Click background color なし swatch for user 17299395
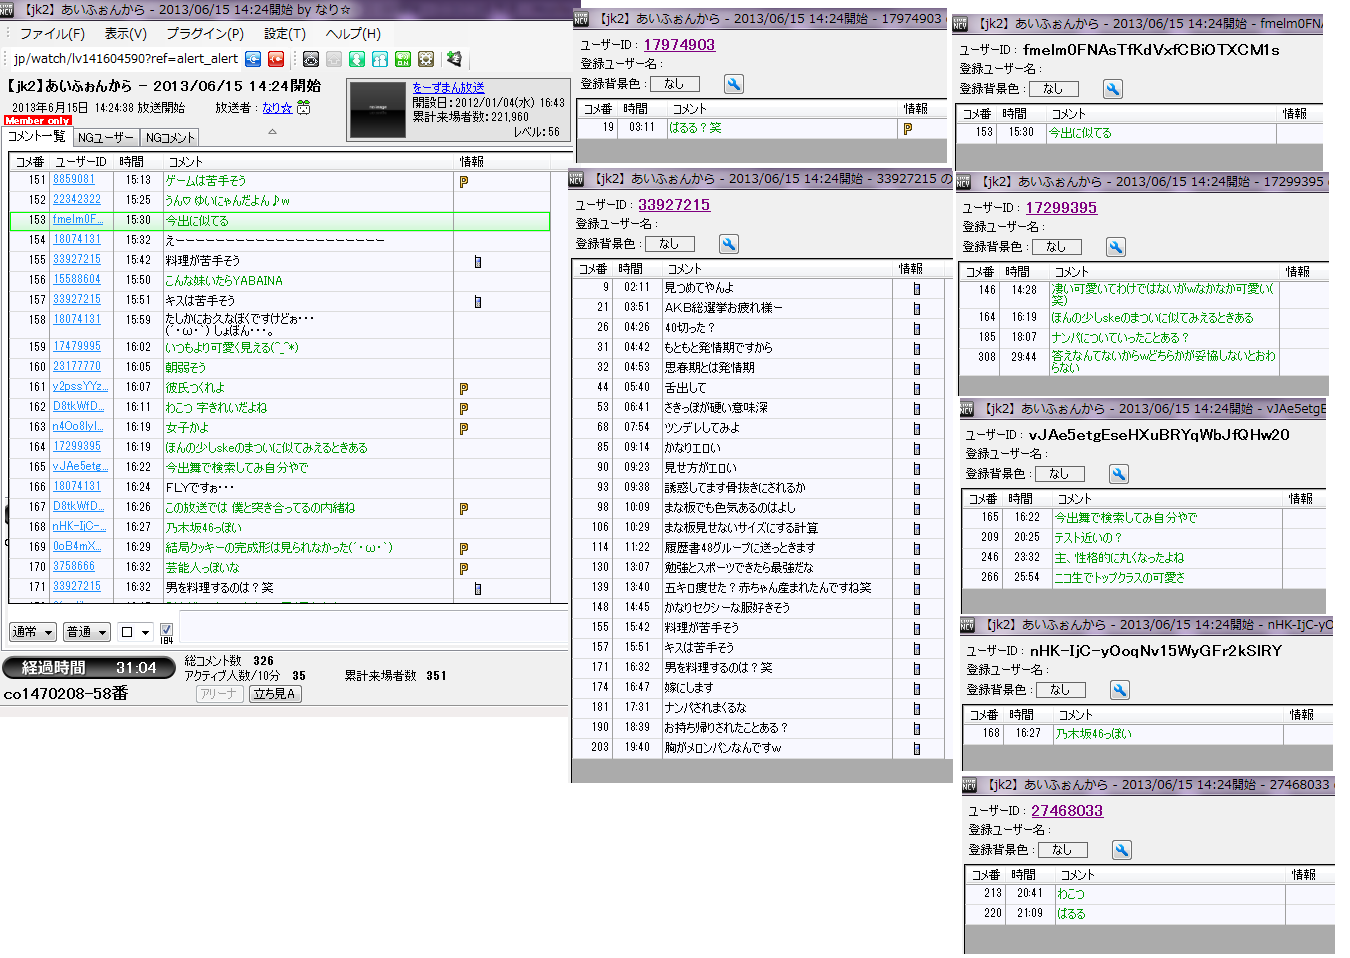Screen dimensions: 1350x958 click(1055, 247)
